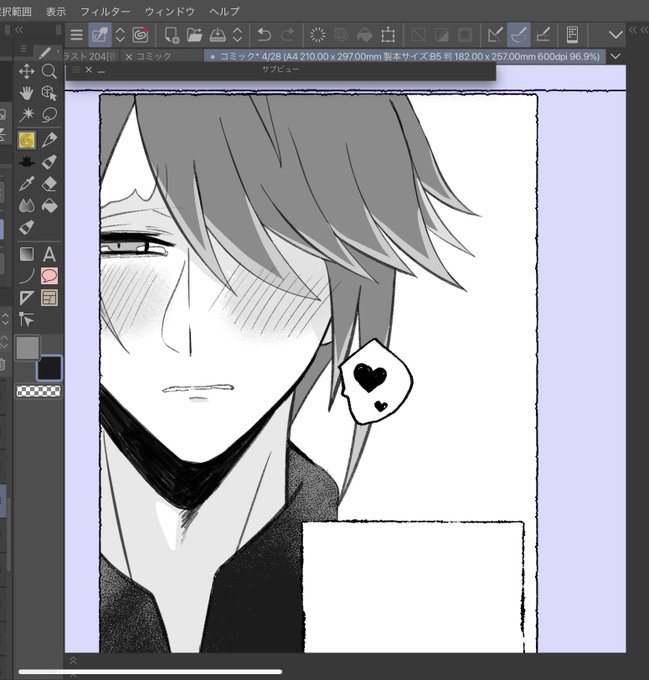Save the document with the save icon
Image resolution: width=649 pixels, height=680 pixels.
[218, 35]
